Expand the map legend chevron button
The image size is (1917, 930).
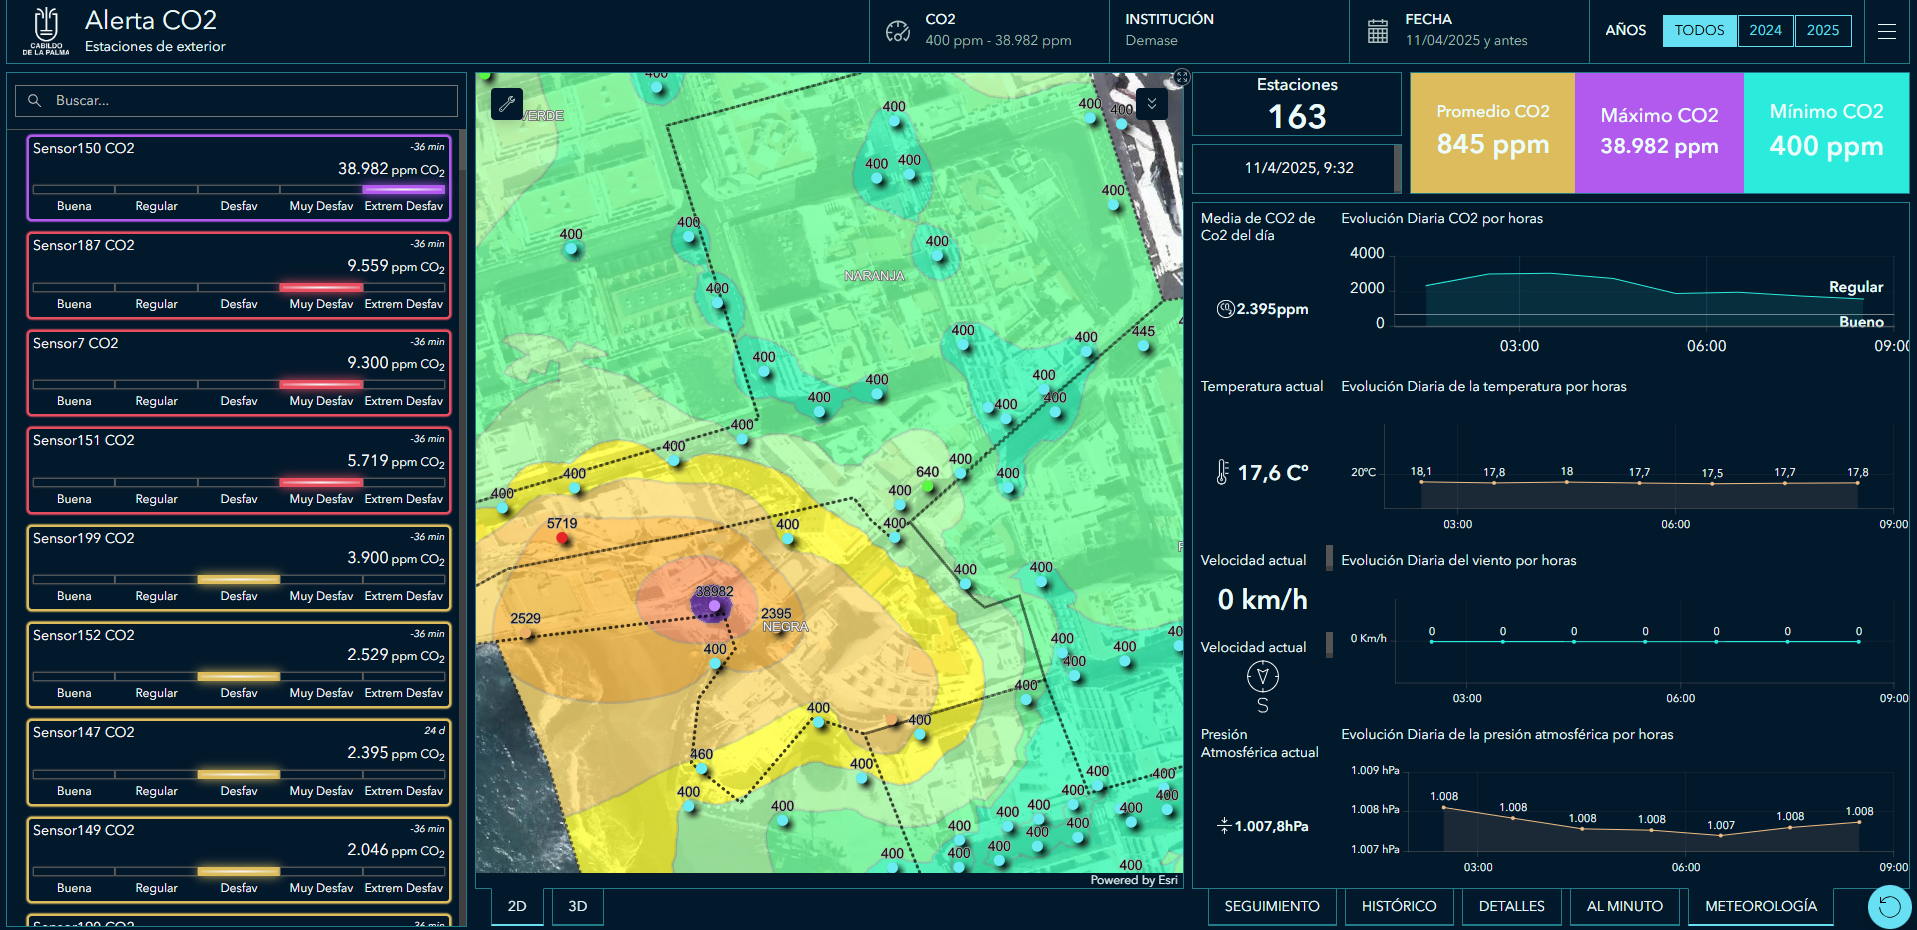1152,103
